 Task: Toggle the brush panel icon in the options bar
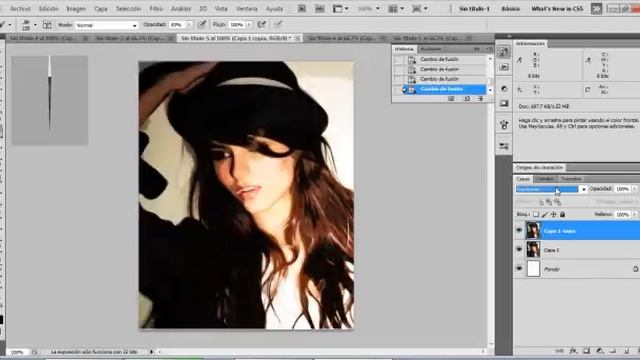(47, 25)
